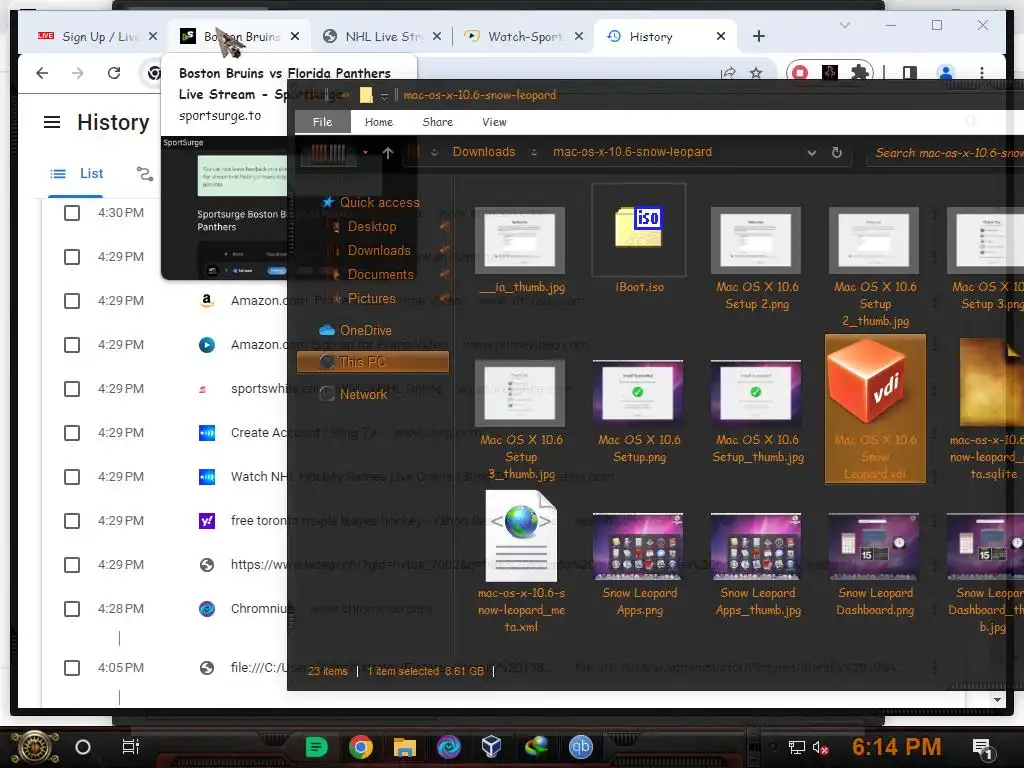Open the notification center icon
This screenshot has height=768, width=1024.
tap(983, 748)
